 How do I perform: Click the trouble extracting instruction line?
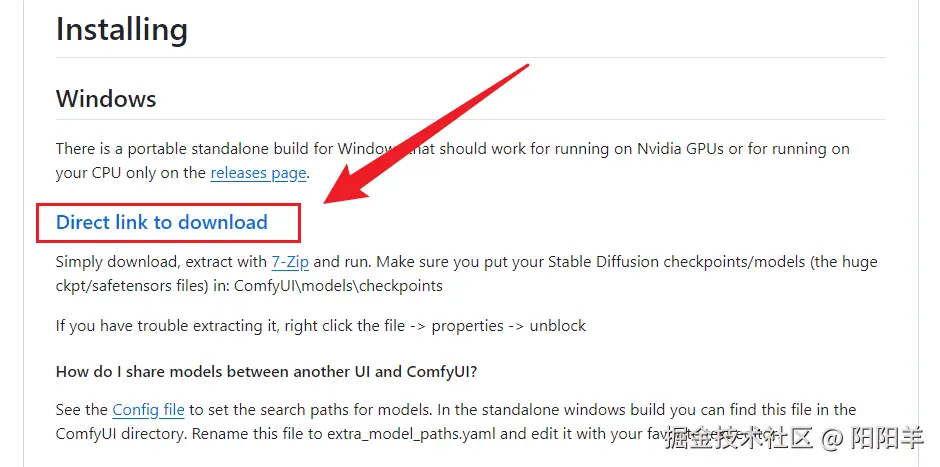[321, 326]
